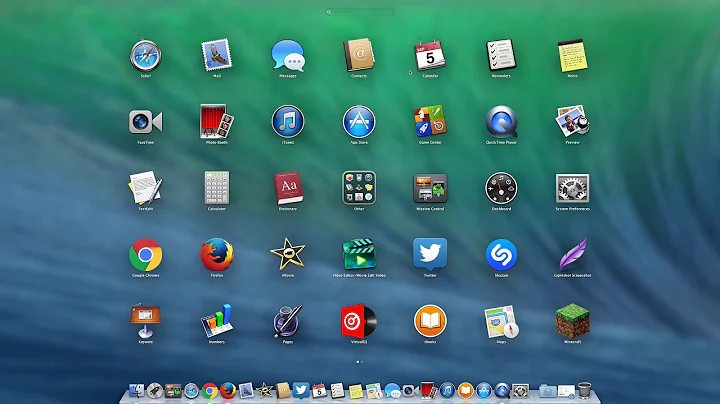Launch the TextEdit app
Image resolution: width=720 pixels, height=404 pixels.
point(146,188)
